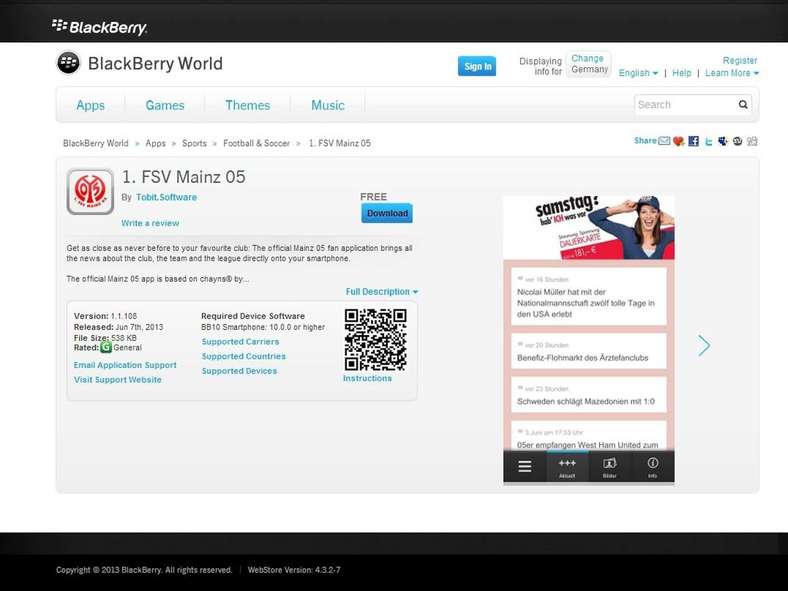This screenshot has height=591, width=788.
Task: Expand the Full Description section
Action: pos(381,291)
